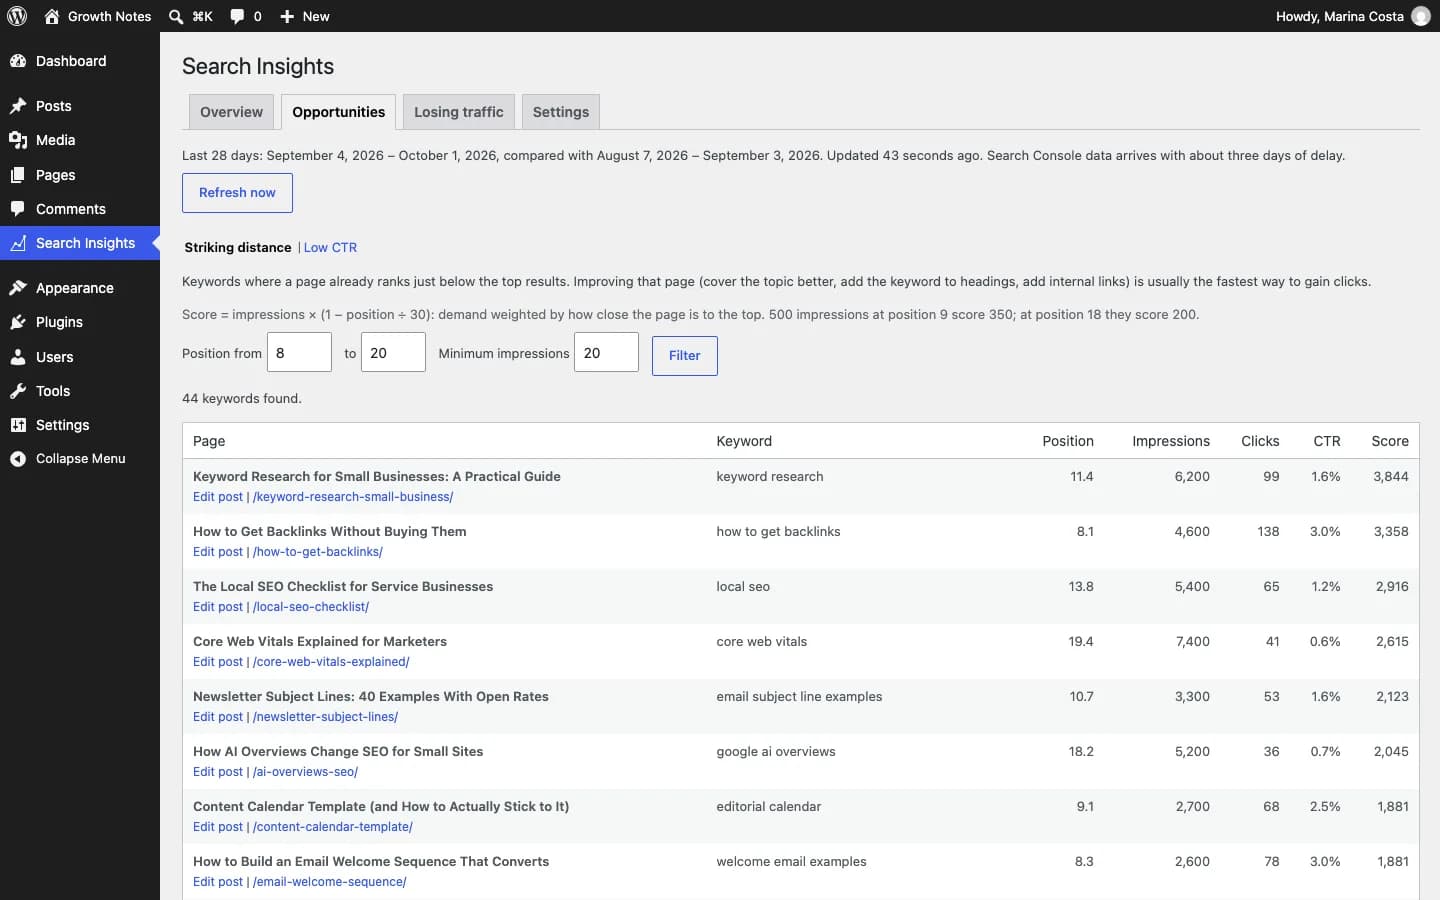The width and height of the screenshot is (1440, 900).
Task: Focus the position 'to' field
Action: click(393, 353)
